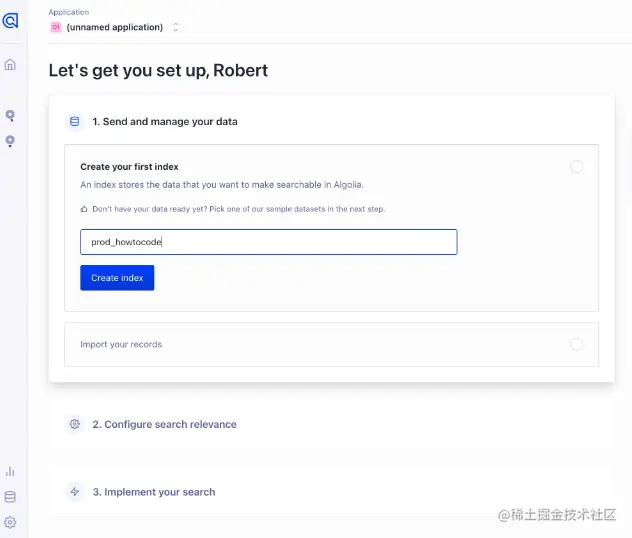Click the gear icon beside Configure search relevance

75,424
